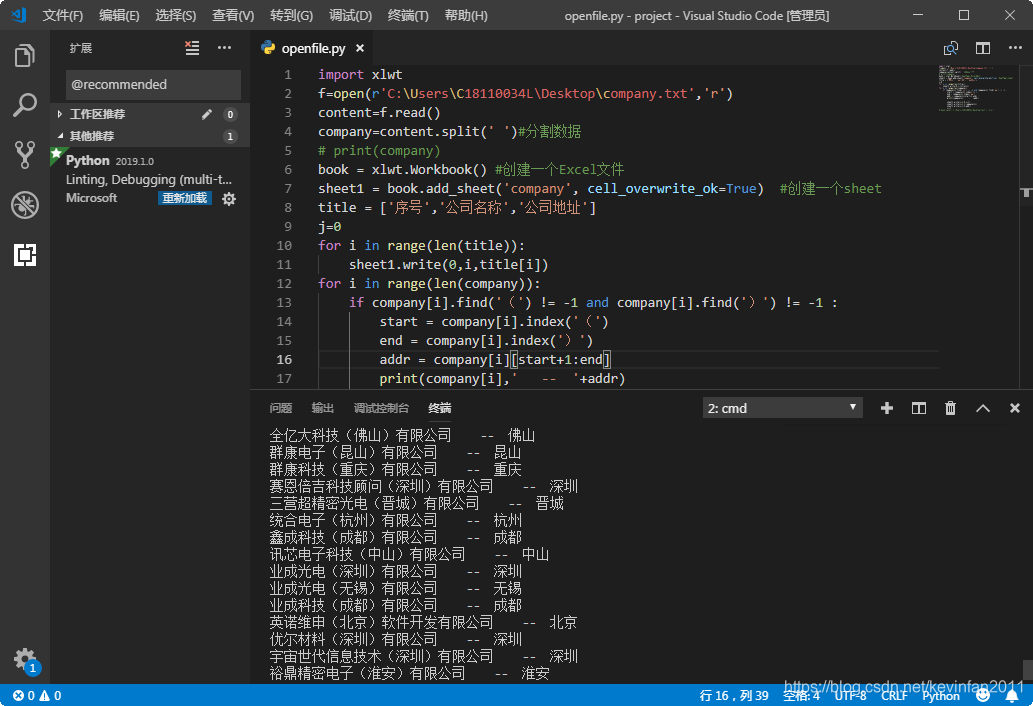This screenshot has height=706, width=1033.
Task: Select the 终端 panel tab
Action: (439, 408)
